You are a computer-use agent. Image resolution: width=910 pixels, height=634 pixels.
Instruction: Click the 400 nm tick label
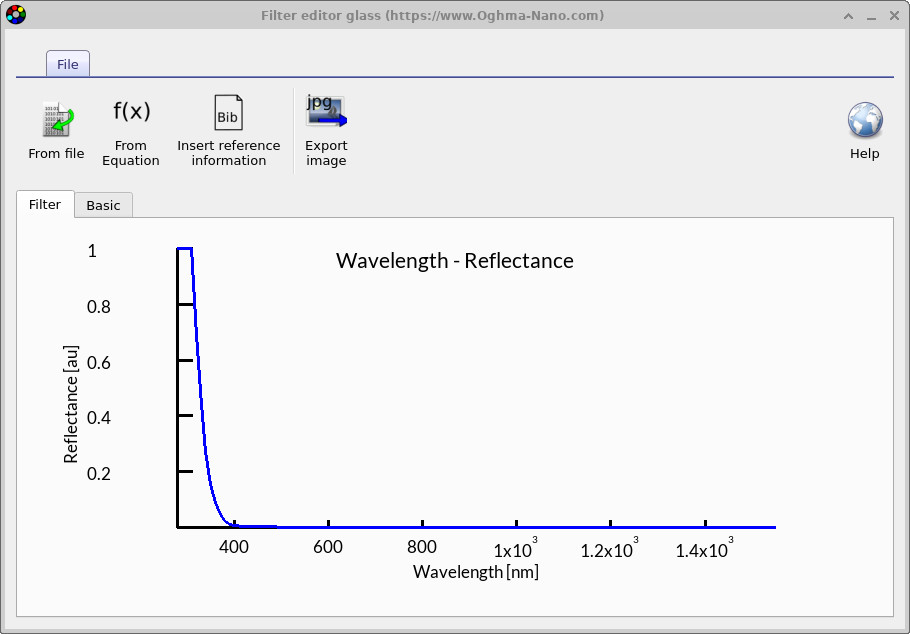(234, 547)
